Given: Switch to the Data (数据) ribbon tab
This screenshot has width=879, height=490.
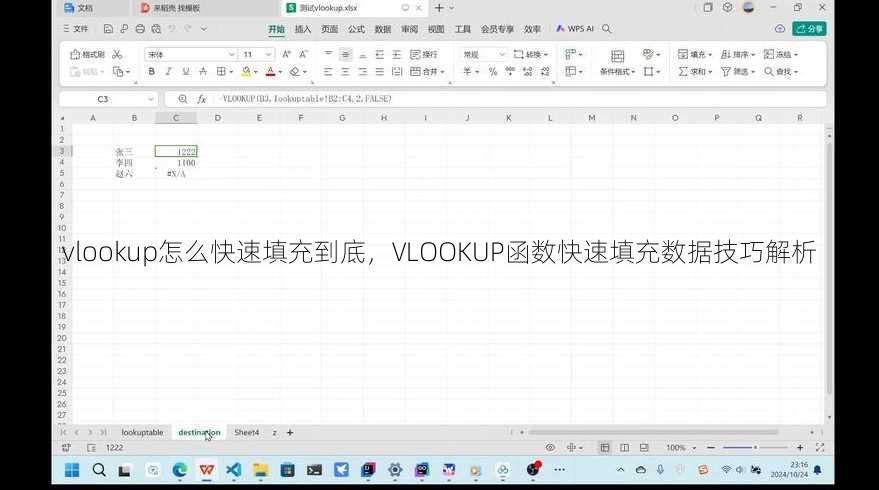Looking at the screenshot, I should pyautogui.click(x=383, y=29).
